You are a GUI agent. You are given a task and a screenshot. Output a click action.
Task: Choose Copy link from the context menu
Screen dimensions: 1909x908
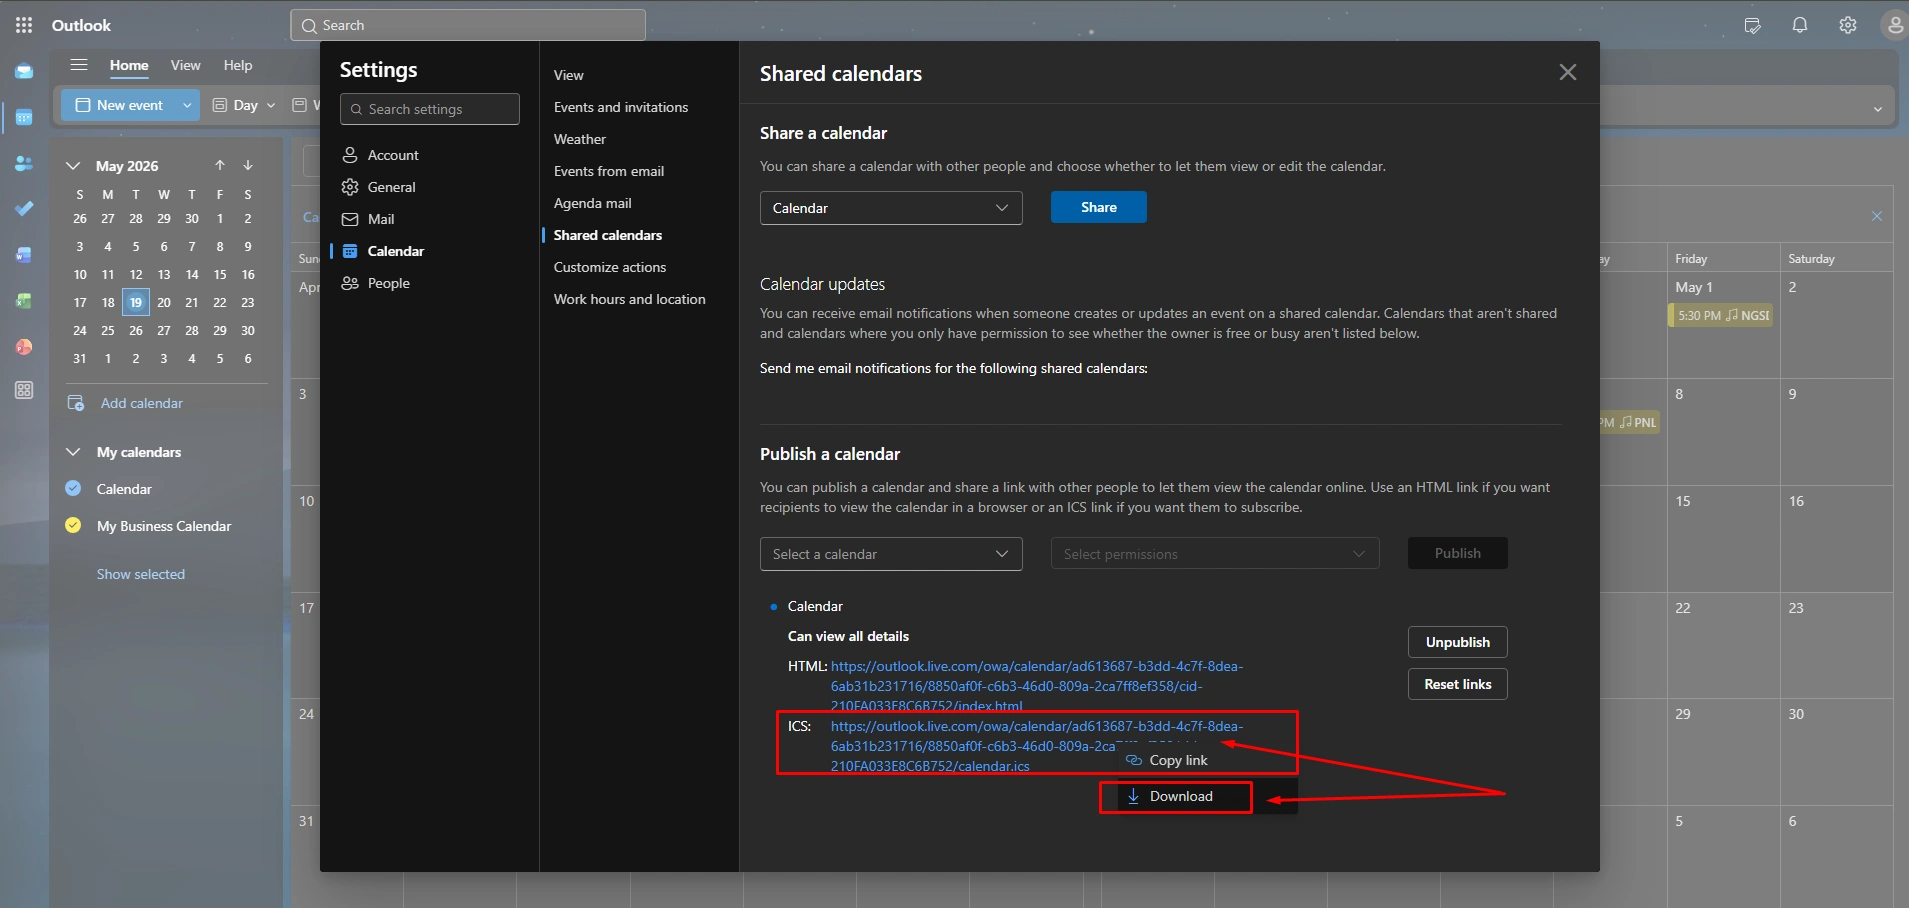point(1207,760)
